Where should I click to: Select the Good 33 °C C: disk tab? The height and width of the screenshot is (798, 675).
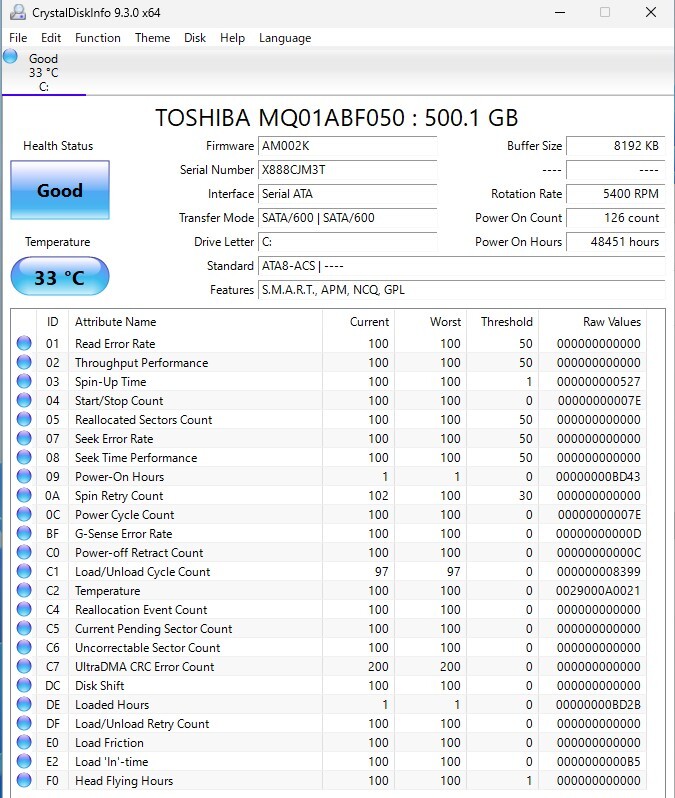click(44, 72)
